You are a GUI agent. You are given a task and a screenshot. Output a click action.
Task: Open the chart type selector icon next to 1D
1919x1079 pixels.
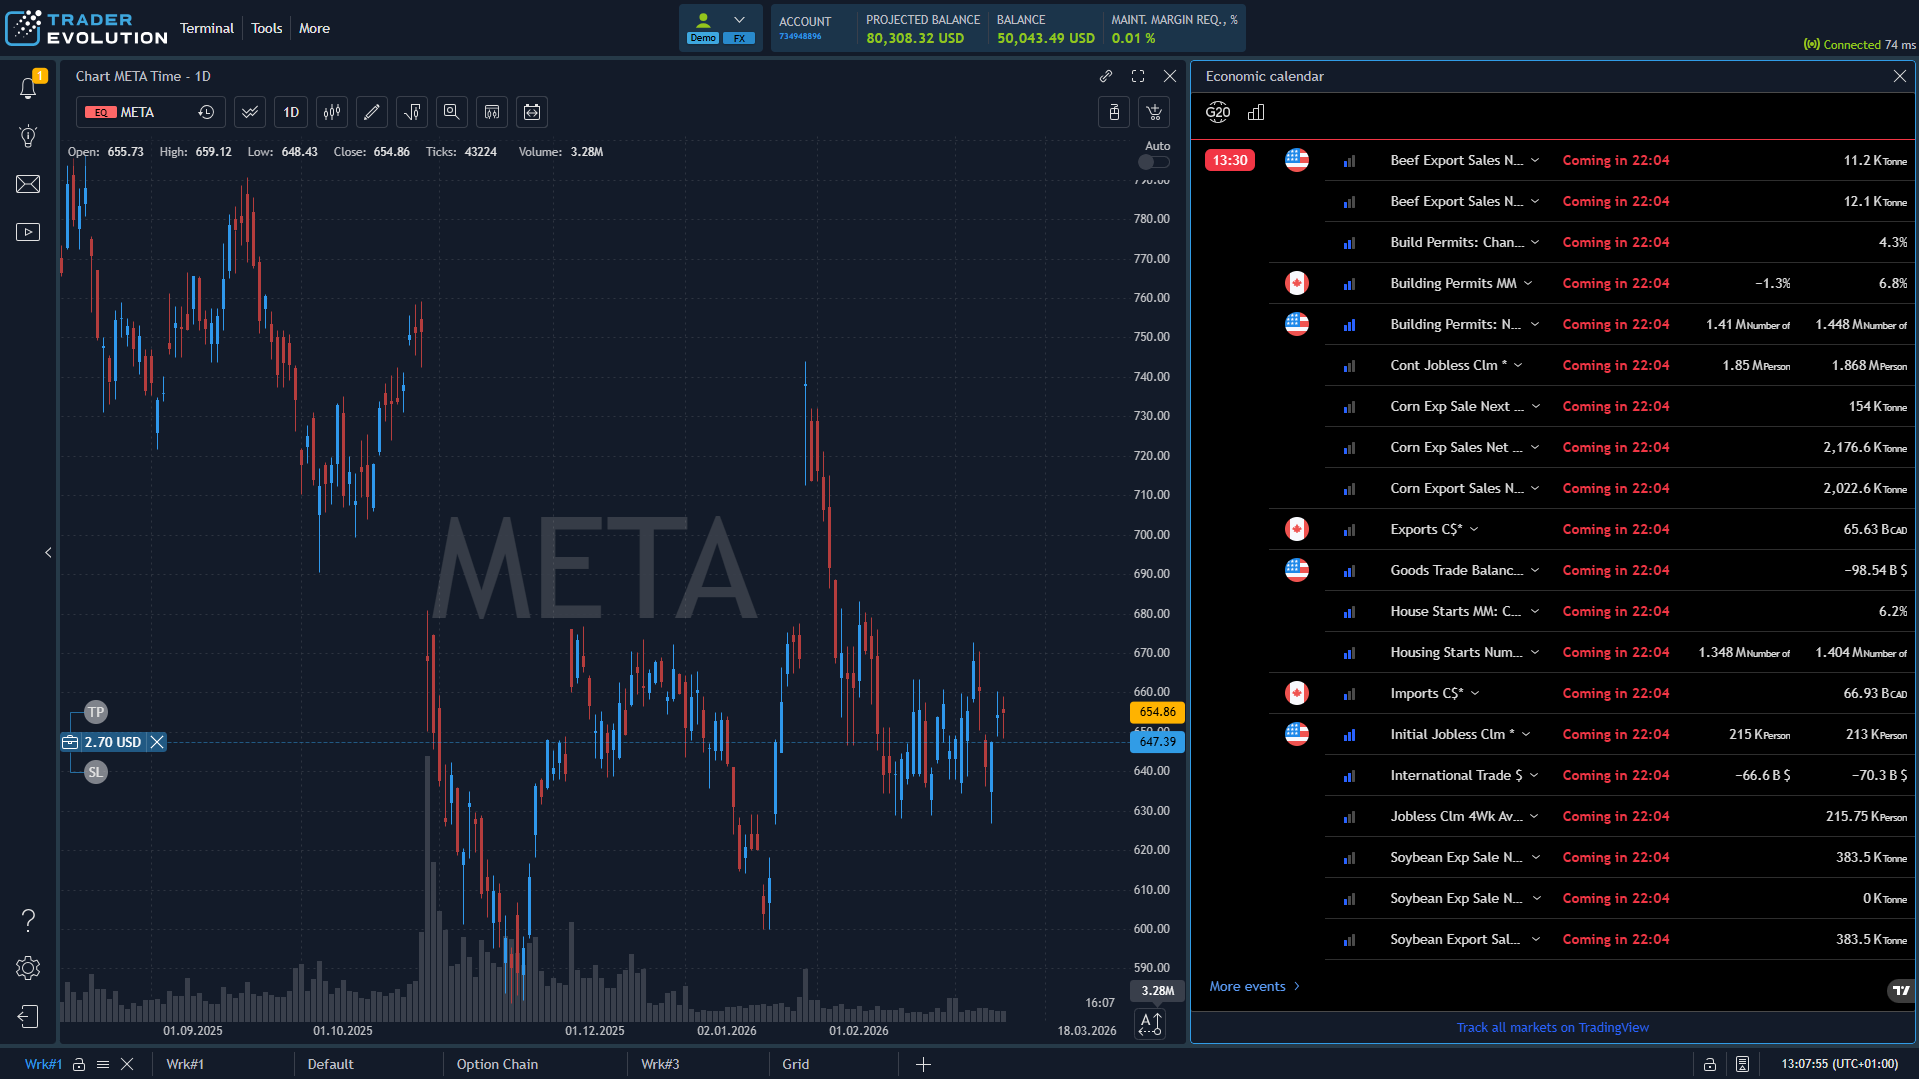[x=331, y=112]
